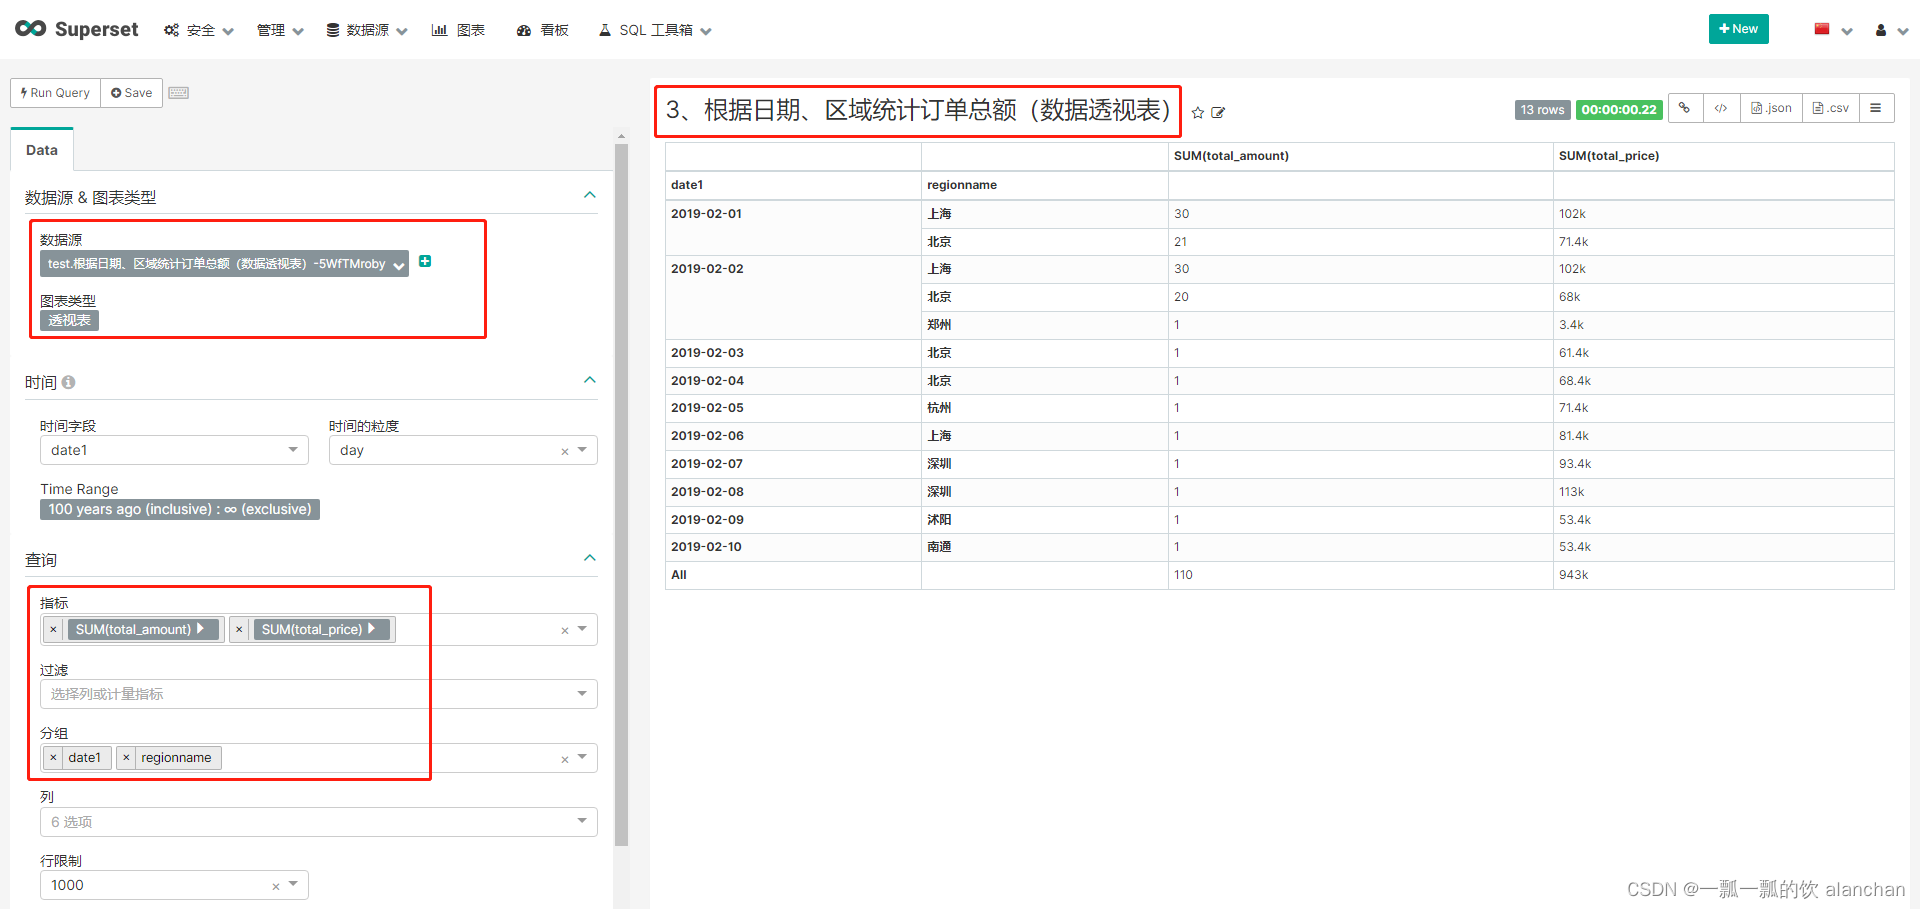1920x909 pixels.
Task: Open the 时间字段 date1 dropdown
Action: [x=174, y=450]
